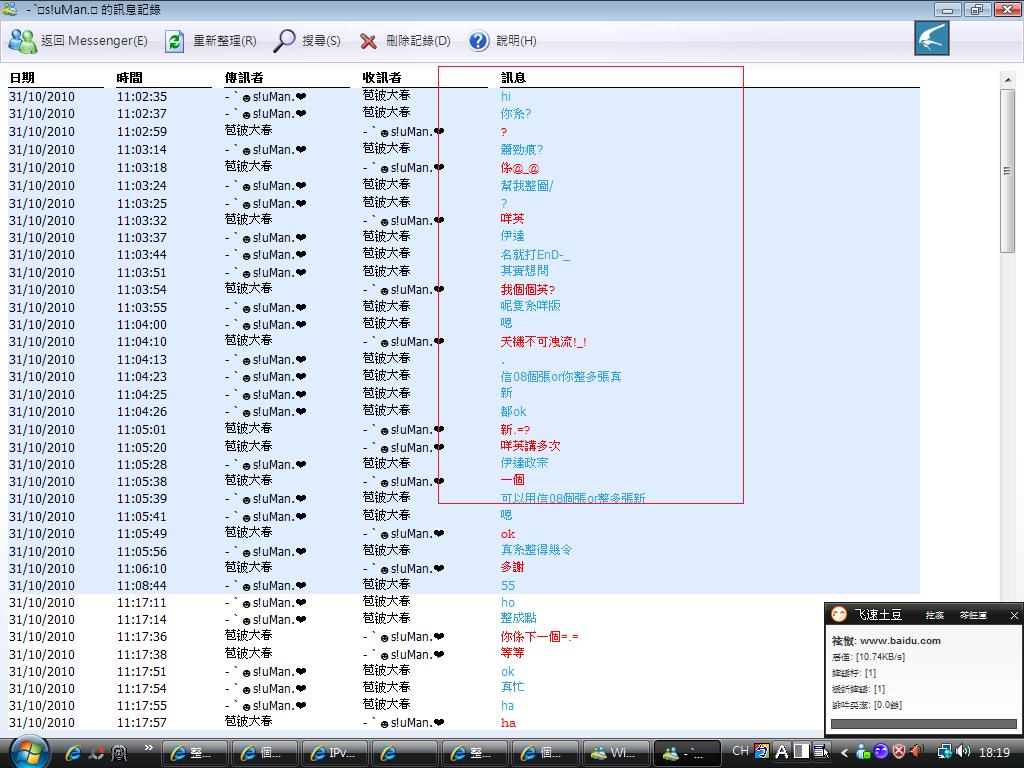Click the bird logo in top-right corner

coord(931,38)
